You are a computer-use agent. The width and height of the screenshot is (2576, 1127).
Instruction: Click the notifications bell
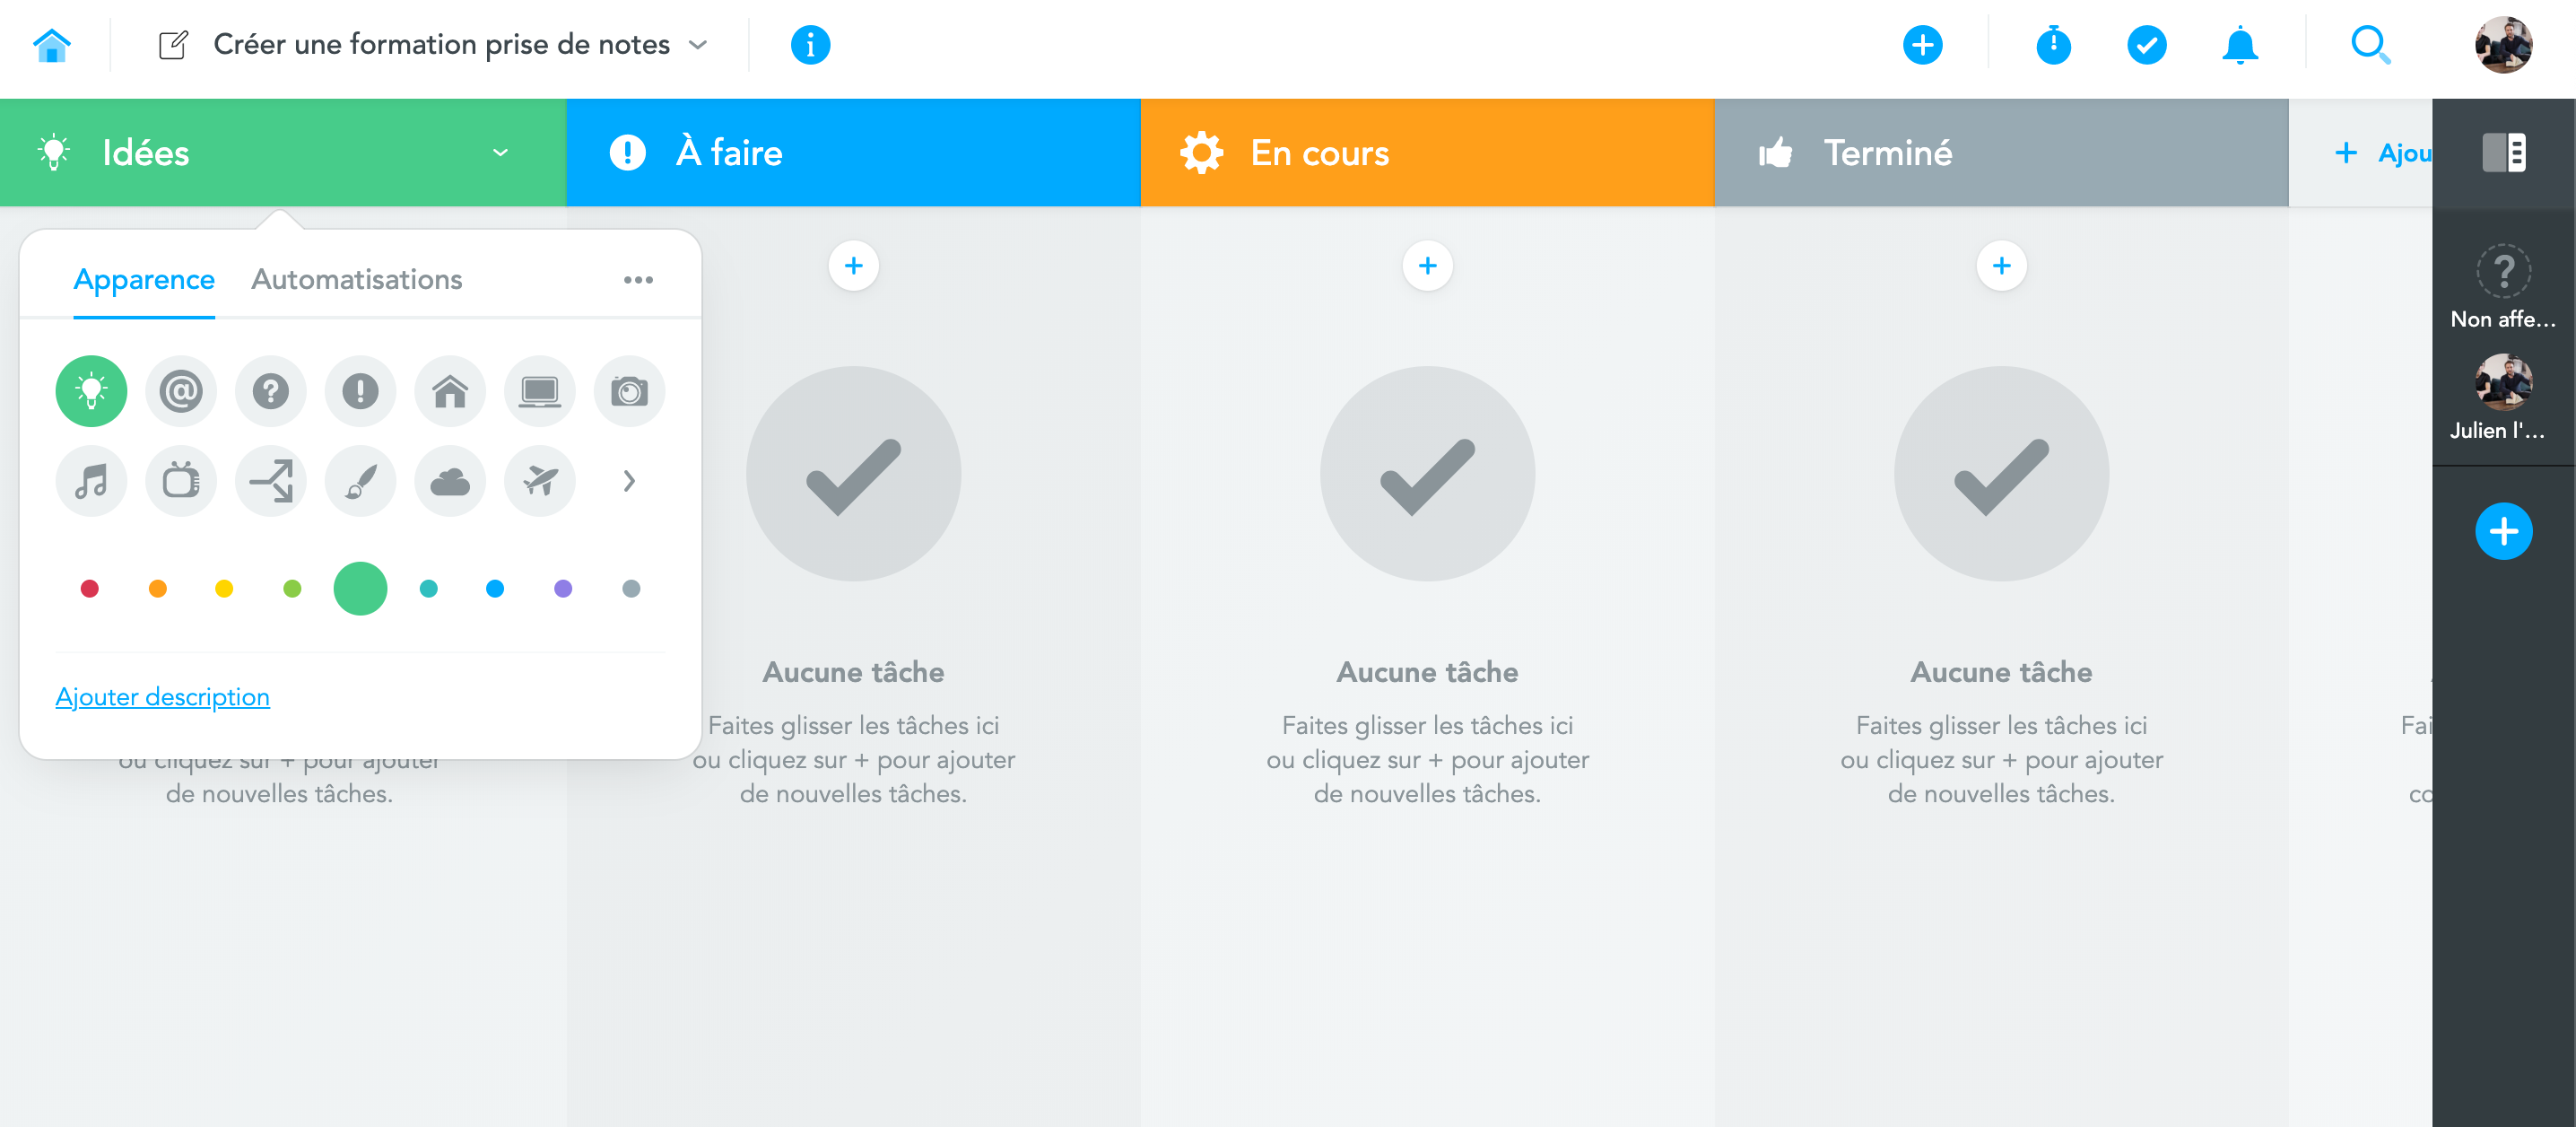2240,44
